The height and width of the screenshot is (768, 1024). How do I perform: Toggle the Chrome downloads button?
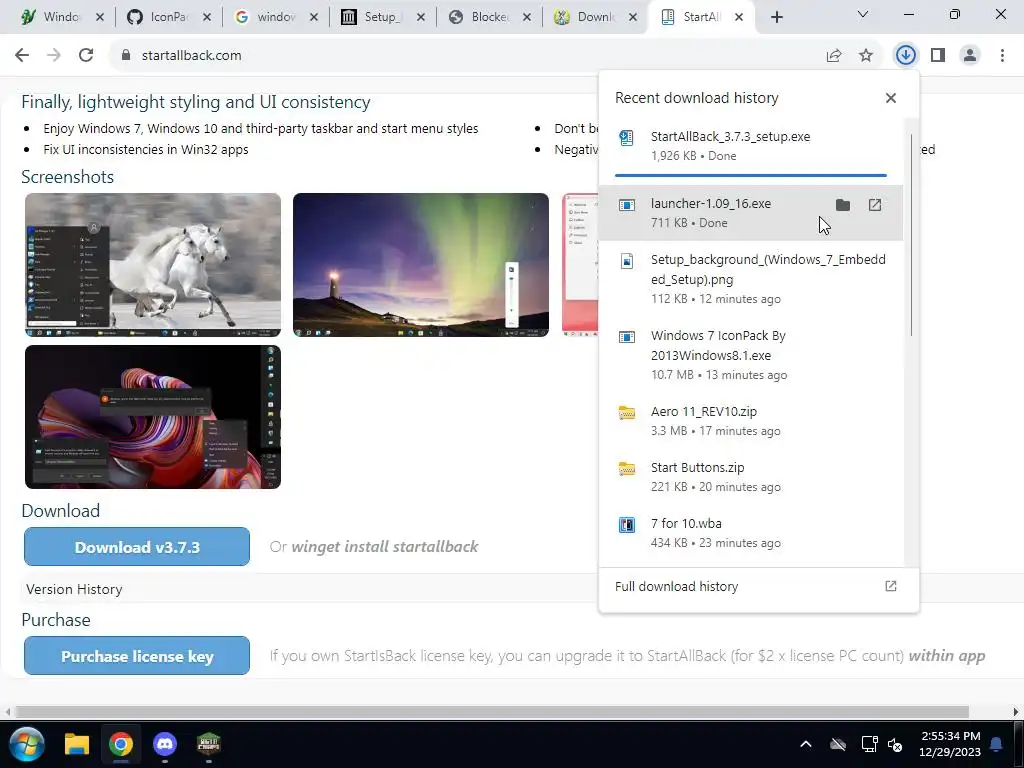[x=906, y=56]
